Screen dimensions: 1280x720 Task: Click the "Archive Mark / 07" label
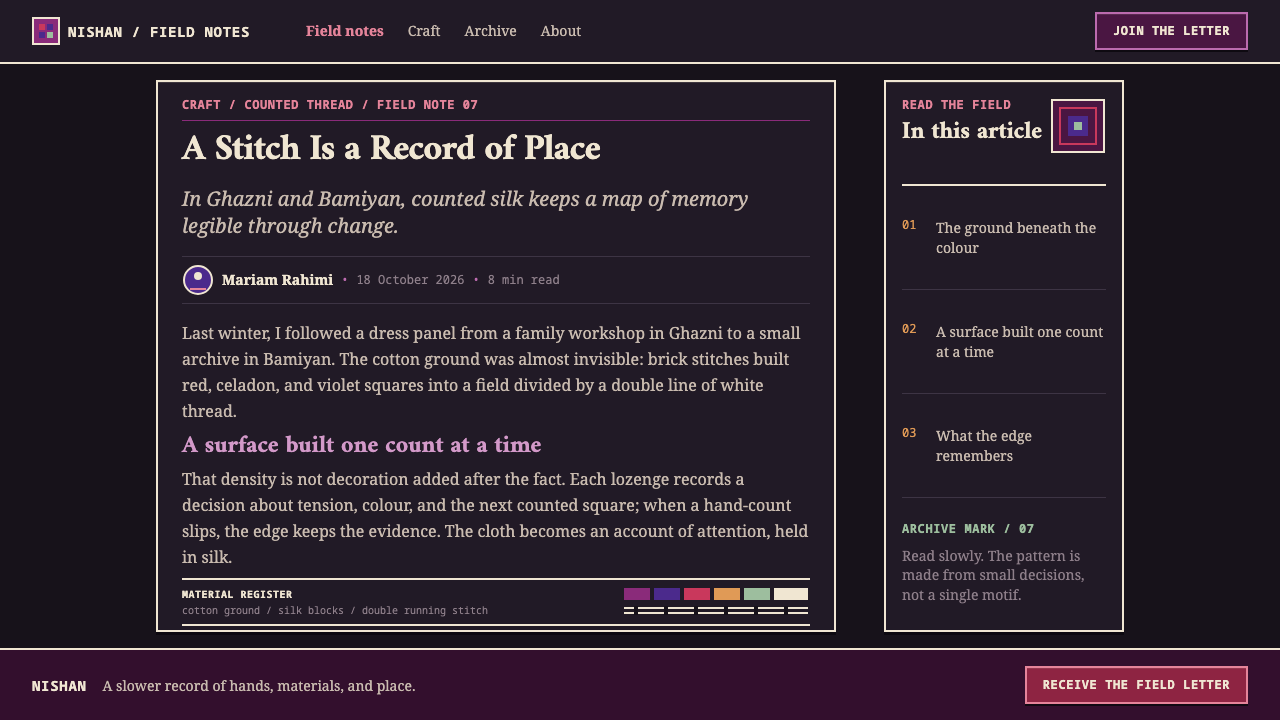[968, 529]
